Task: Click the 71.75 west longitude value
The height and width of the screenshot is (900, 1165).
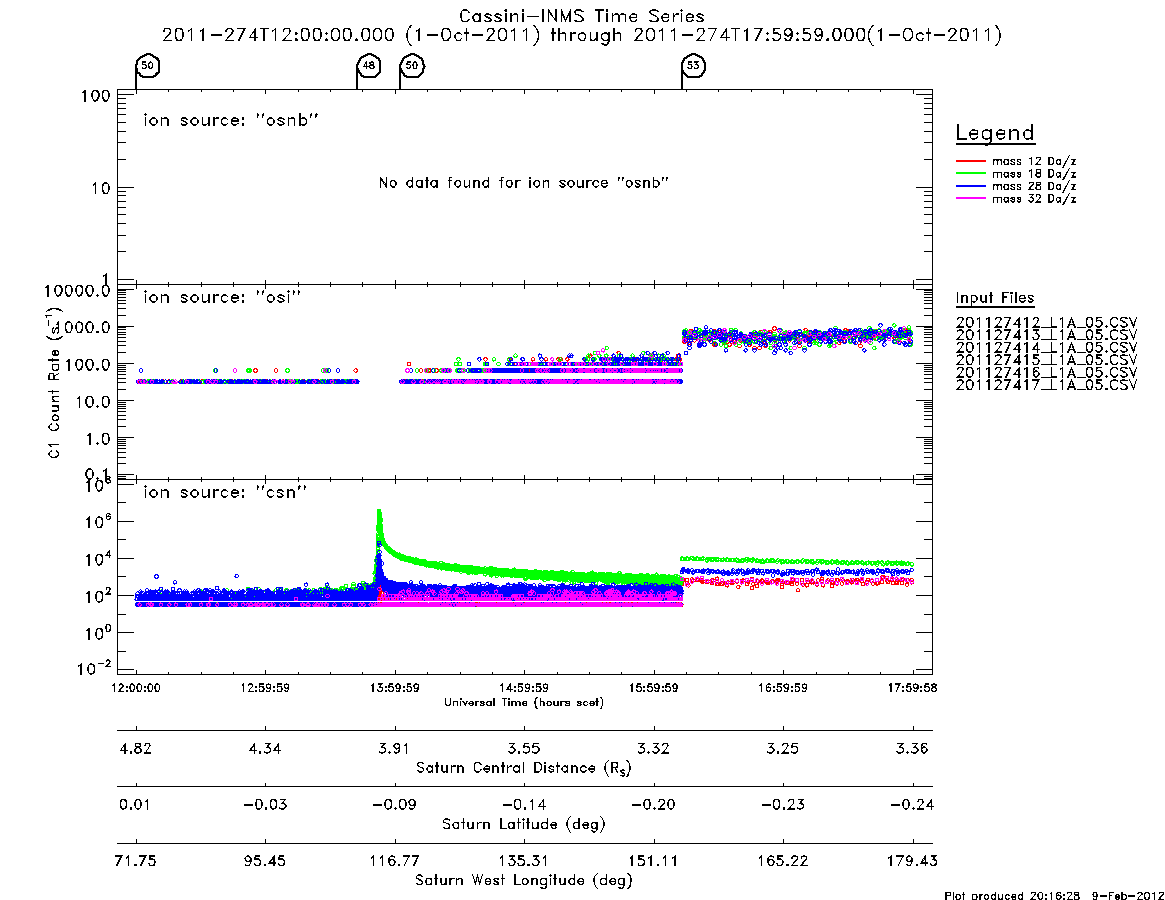Action: [x=136, y=861]
